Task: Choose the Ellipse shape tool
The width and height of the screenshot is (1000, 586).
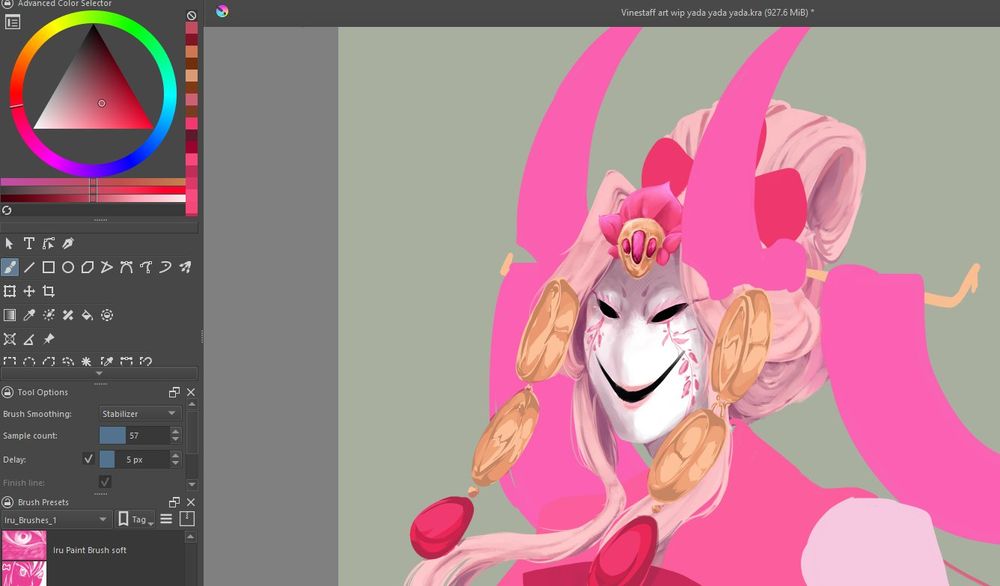Action: coord(68,267)
